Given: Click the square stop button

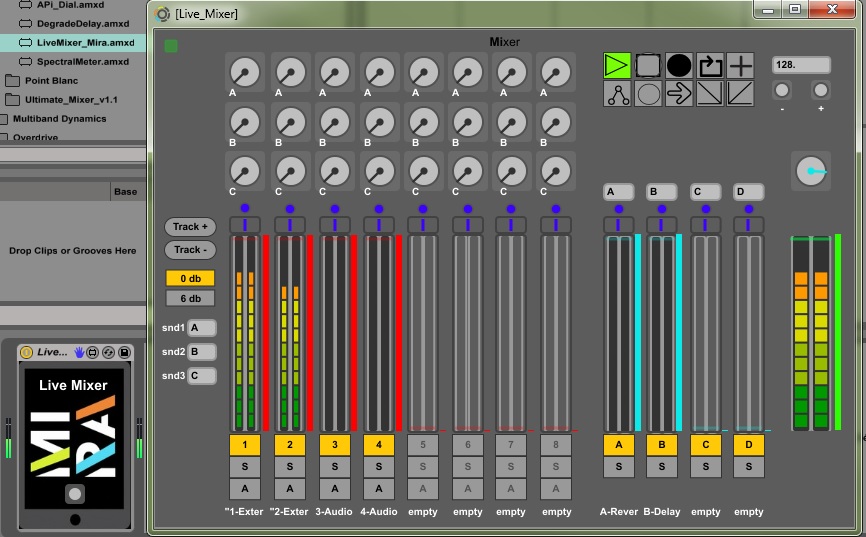Looking at the screenshot, I should 648,66.
